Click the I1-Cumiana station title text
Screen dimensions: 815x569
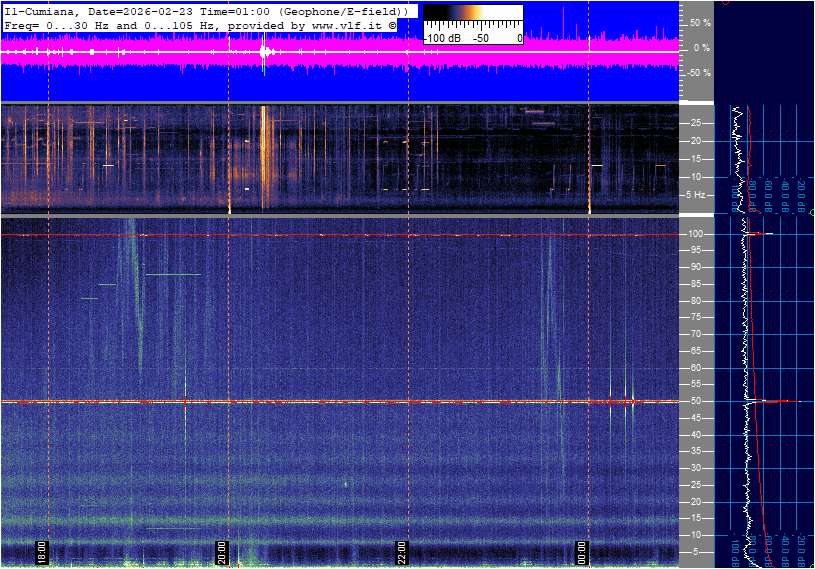coord(42,9)
